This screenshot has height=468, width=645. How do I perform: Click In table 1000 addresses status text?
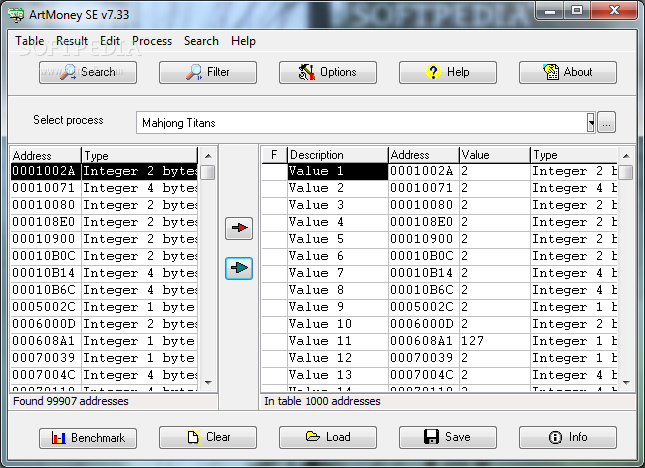click(x=322, y=401)
